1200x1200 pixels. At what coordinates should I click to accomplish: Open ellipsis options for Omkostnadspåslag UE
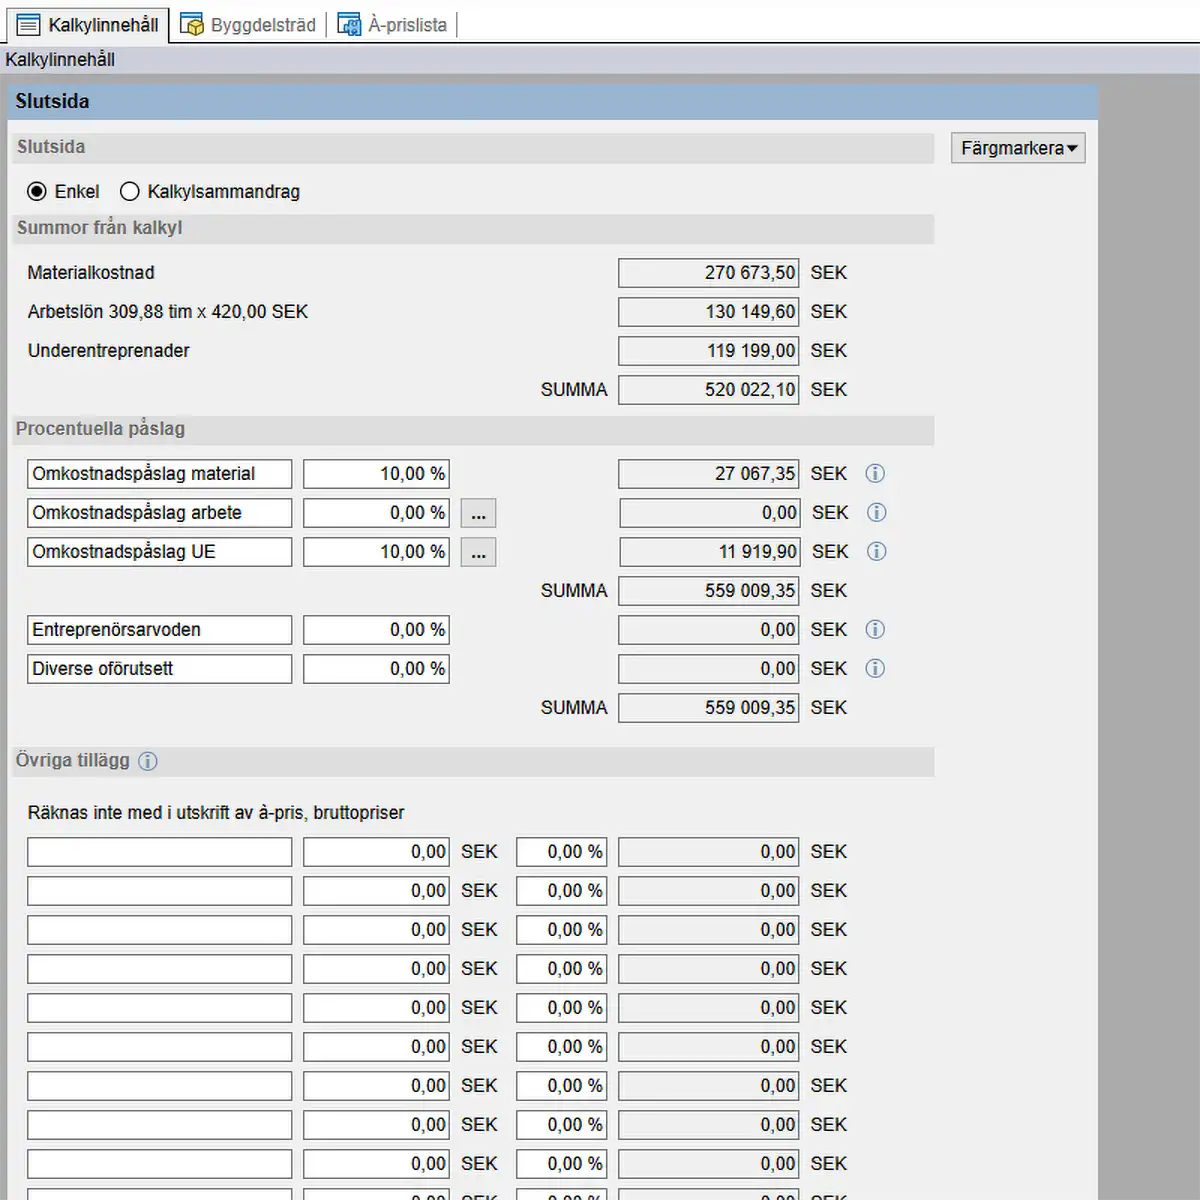pos(478,553)
